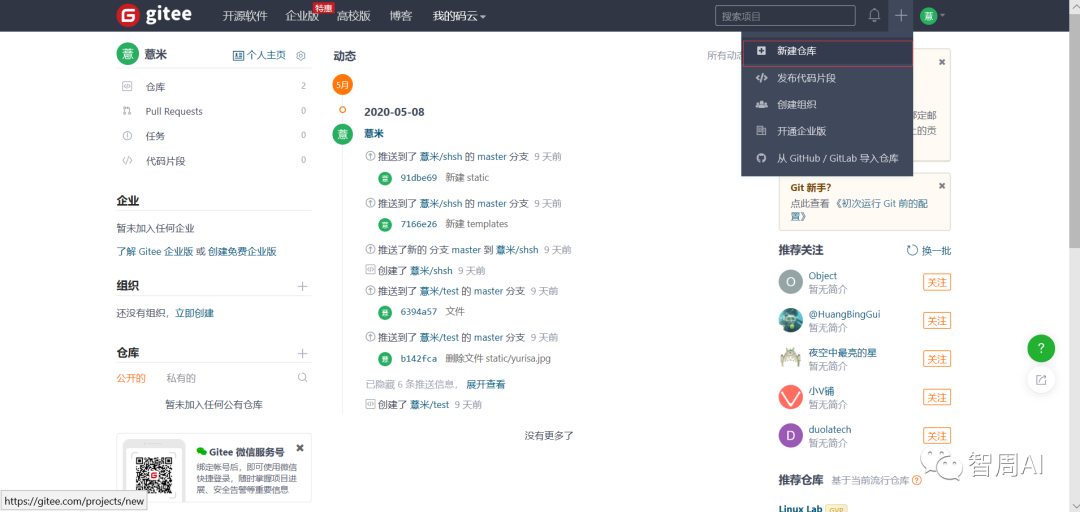Image resolution: width=1080 pixels, height=512 pixels.
Task: Click the green help question mark button
Action: pyautogui.click(x=1041, y=348)
